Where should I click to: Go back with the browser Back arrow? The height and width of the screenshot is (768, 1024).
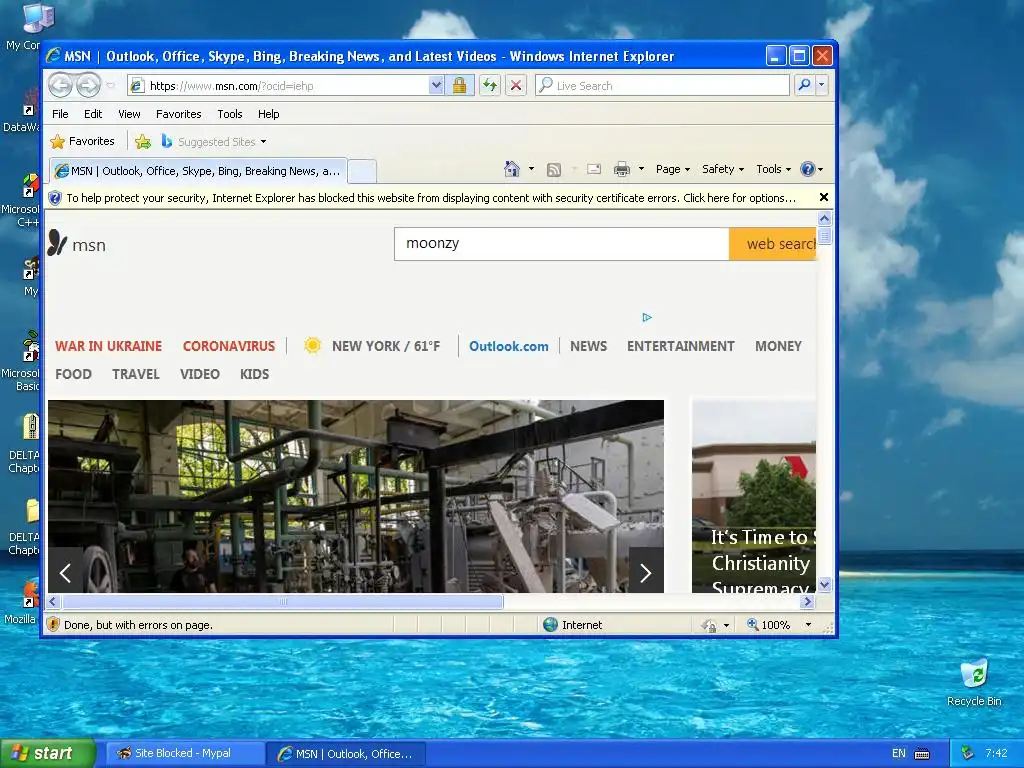tap(61, 85)
